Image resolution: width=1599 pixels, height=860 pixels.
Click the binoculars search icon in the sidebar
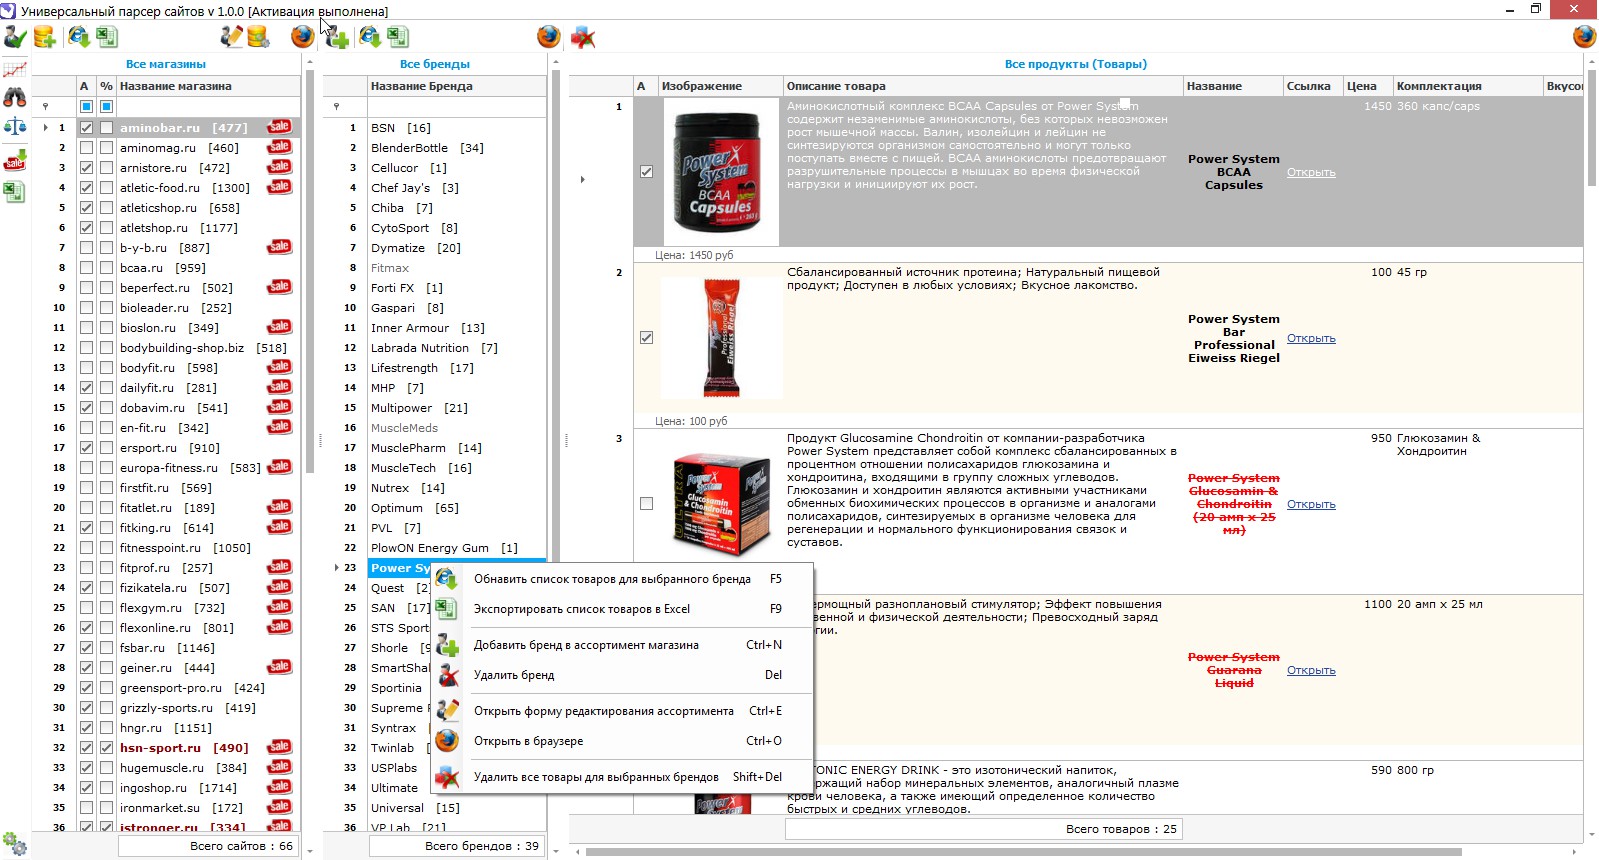pos(15,97)
